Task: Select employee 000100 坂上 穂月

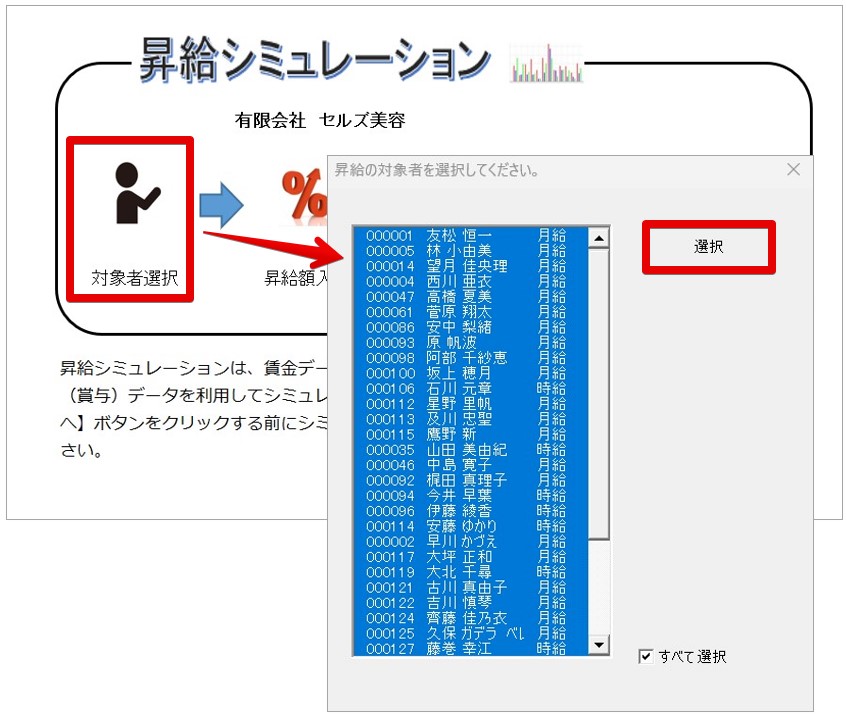Action: coord(470,373)
